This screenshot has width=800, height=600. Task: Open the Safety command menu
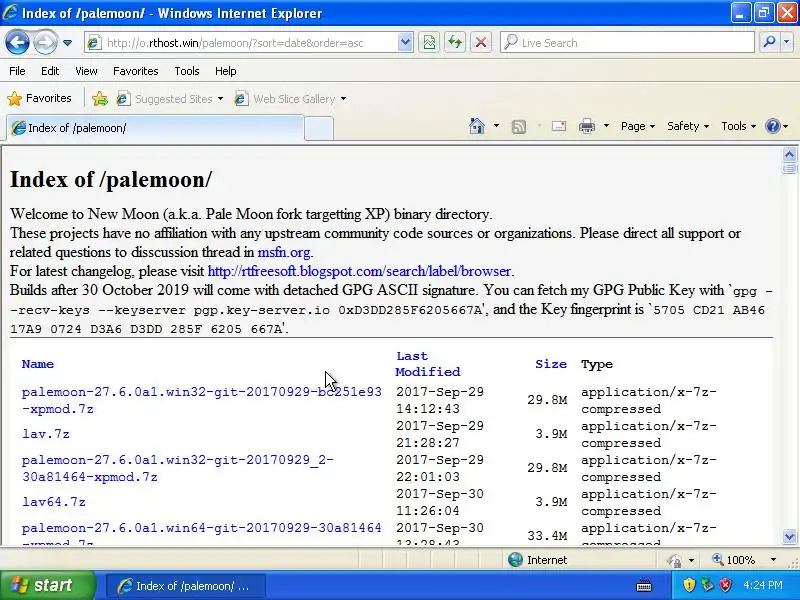click(688, 126)
